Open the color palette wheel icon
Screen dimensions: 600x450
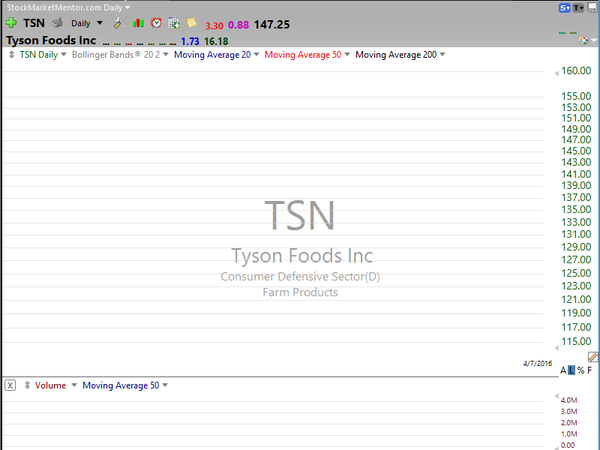(584, 41)
